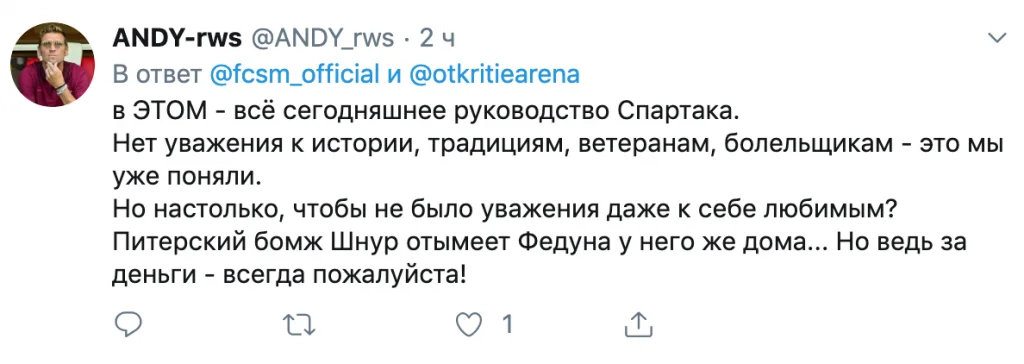Open the share tweet upload icon
The height and width of the screenshot is (364, 1024).
coord(639,323)
